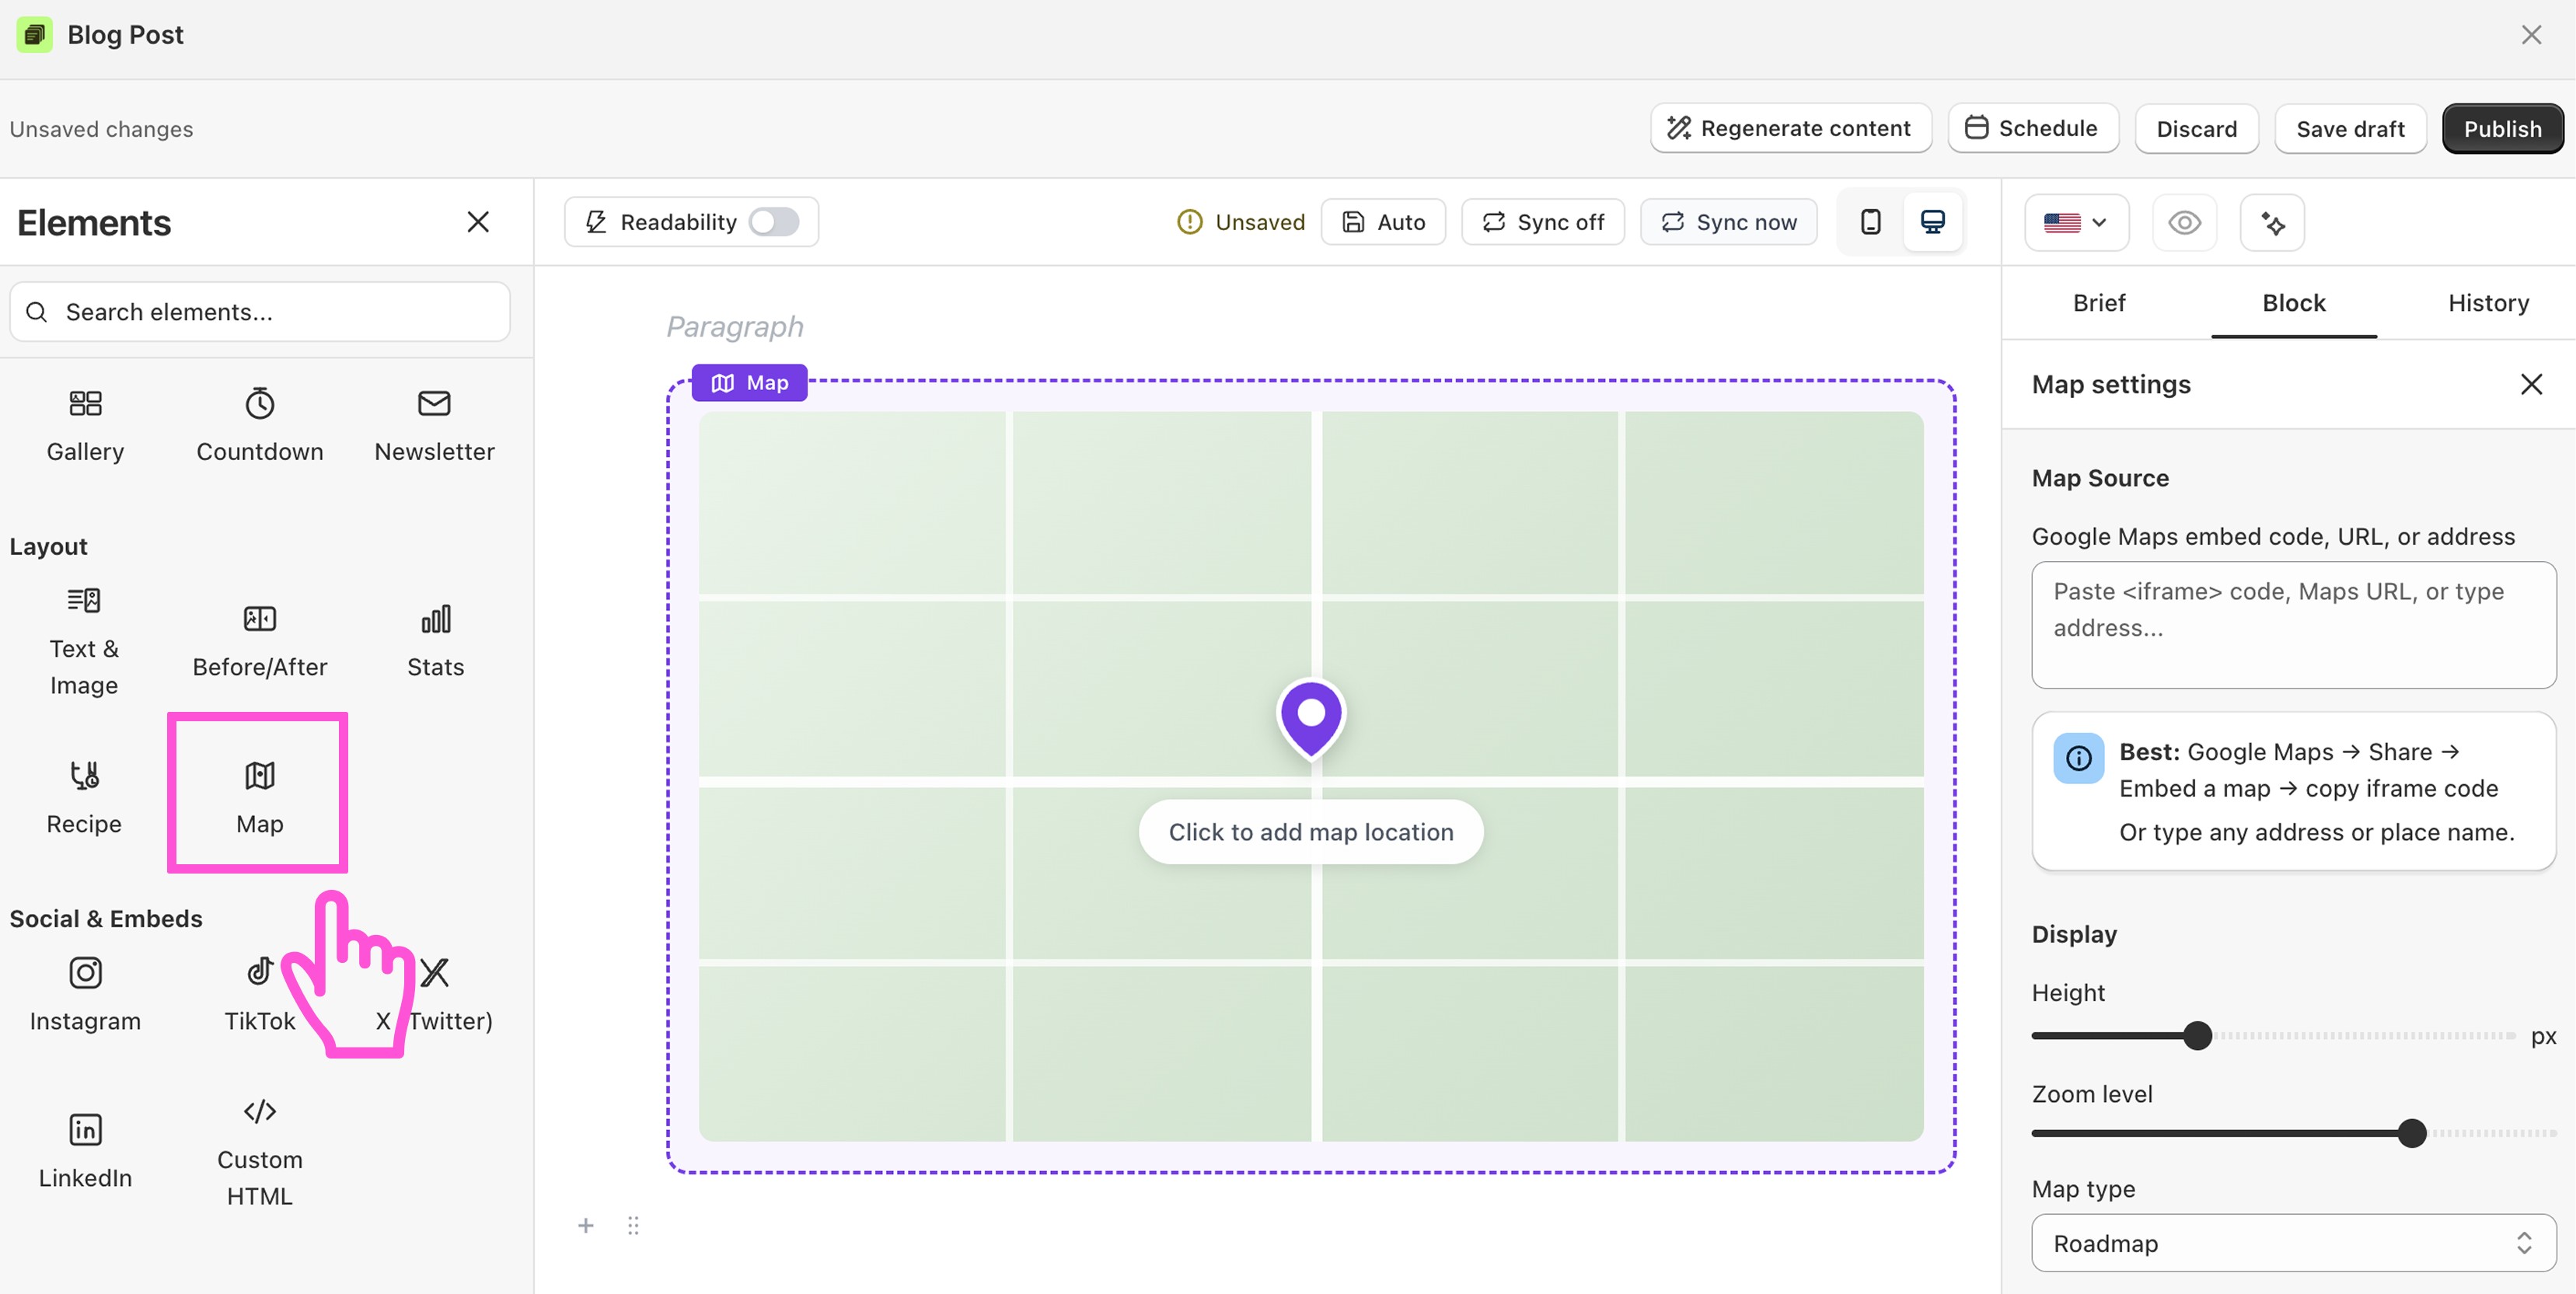Screen dimensions: 2576x1294
Task: Open the AI sparkle tools
Action: [x=2272, y=223]
